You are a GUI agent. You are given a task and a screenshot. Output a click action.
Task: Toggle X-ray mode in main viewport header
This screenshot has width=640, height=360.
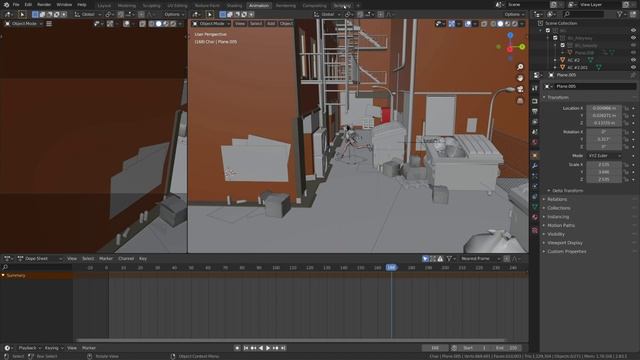pyautogui.click(x=484, y=24)
